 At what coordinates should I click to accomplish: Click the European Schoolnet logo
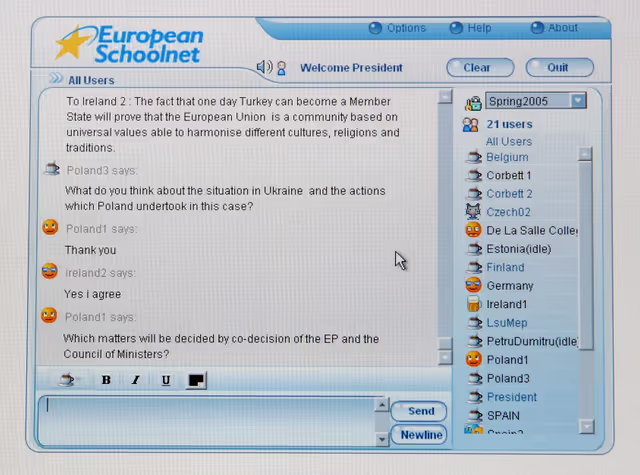pos(129,45)
